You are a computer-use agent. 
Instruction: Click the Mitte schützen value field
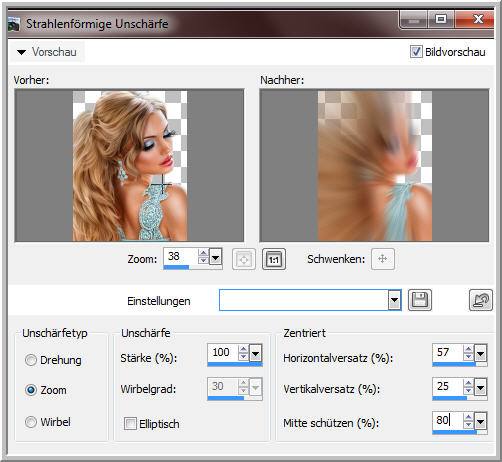tap(448, 420)
